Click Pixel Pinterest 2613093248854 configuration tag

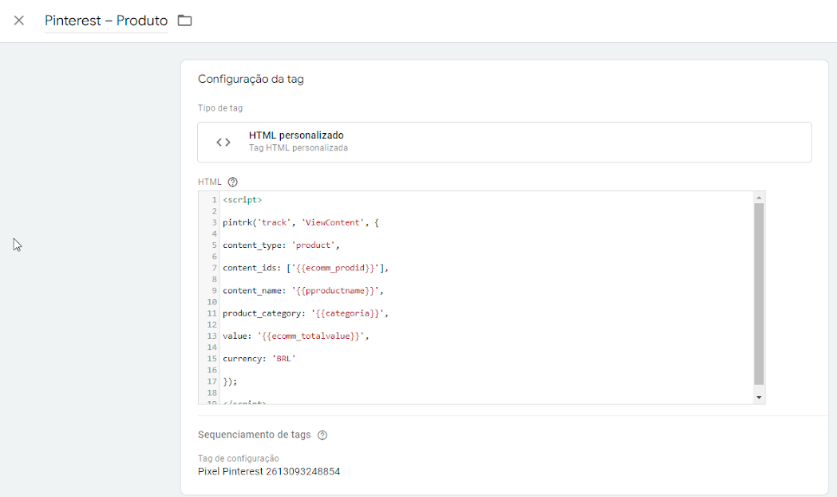pyautogui.click(x=269, y=471)
